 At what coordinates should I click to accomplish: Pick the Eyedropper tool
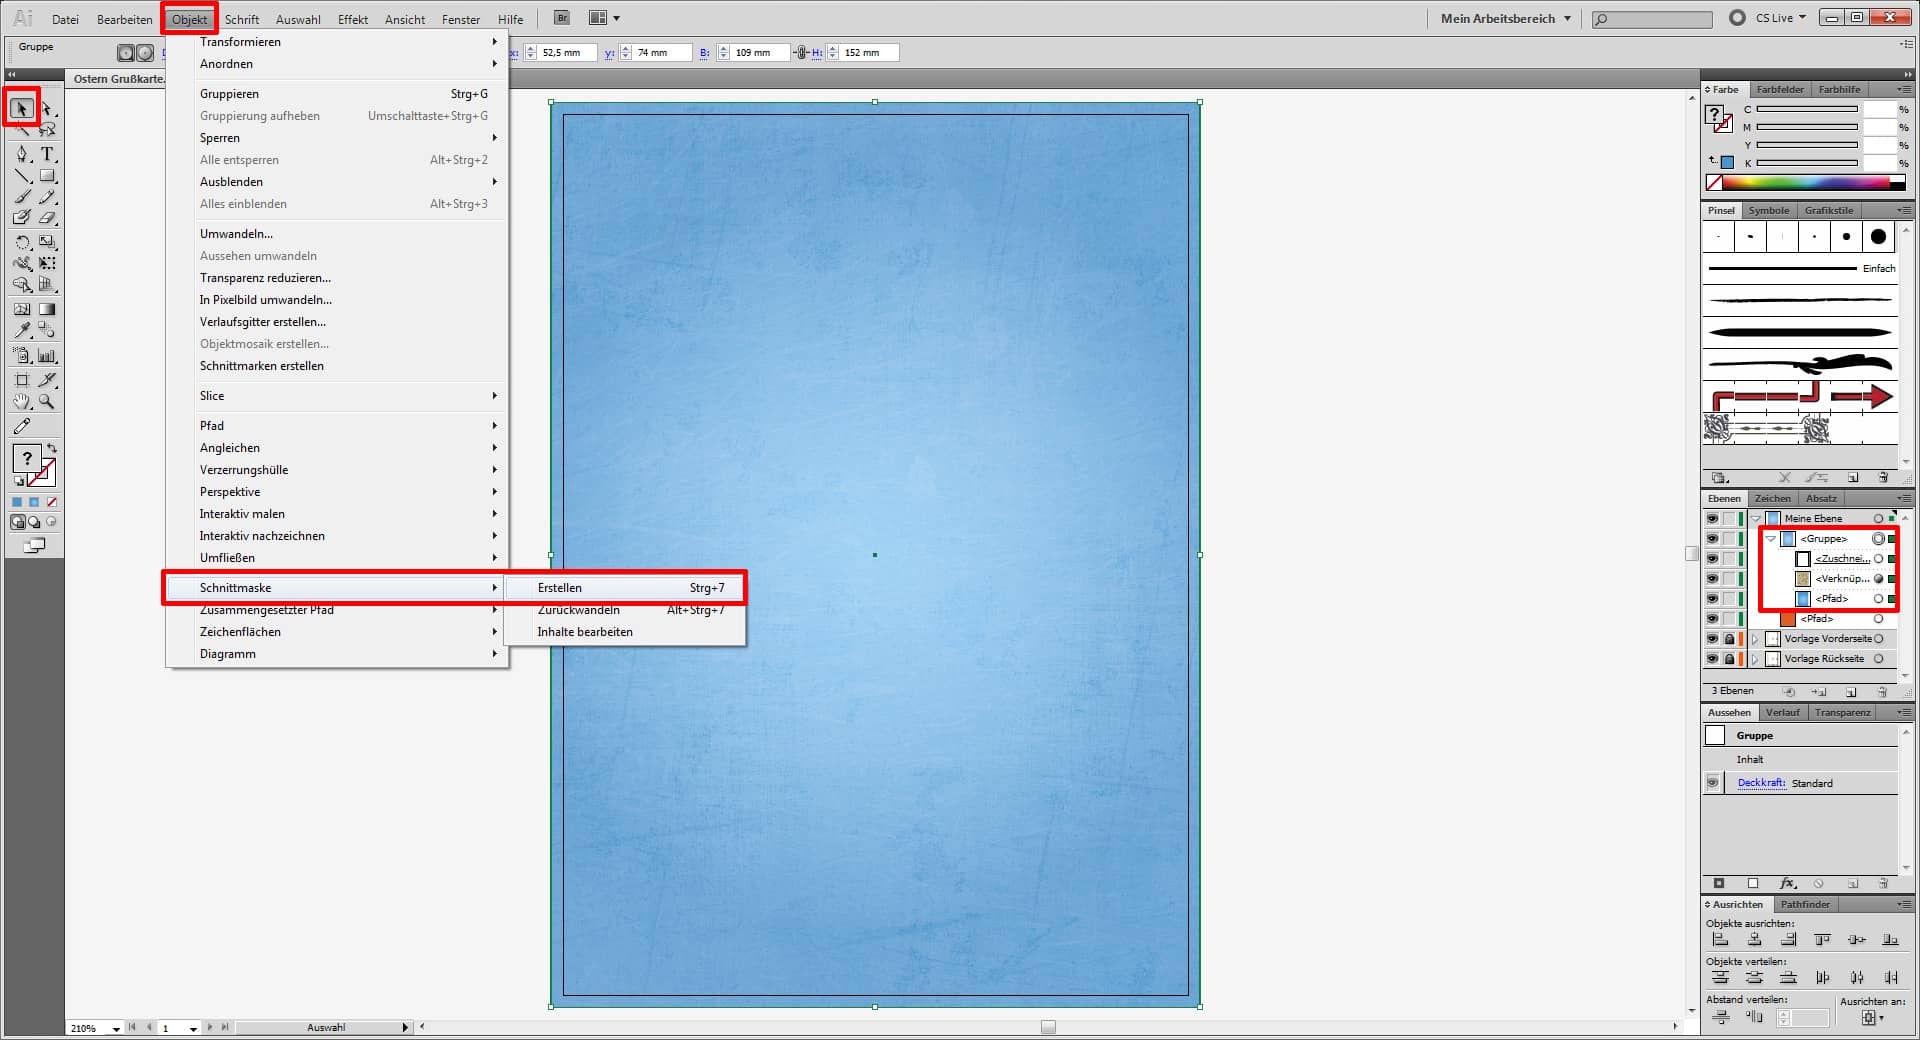(x=22, y=331)
